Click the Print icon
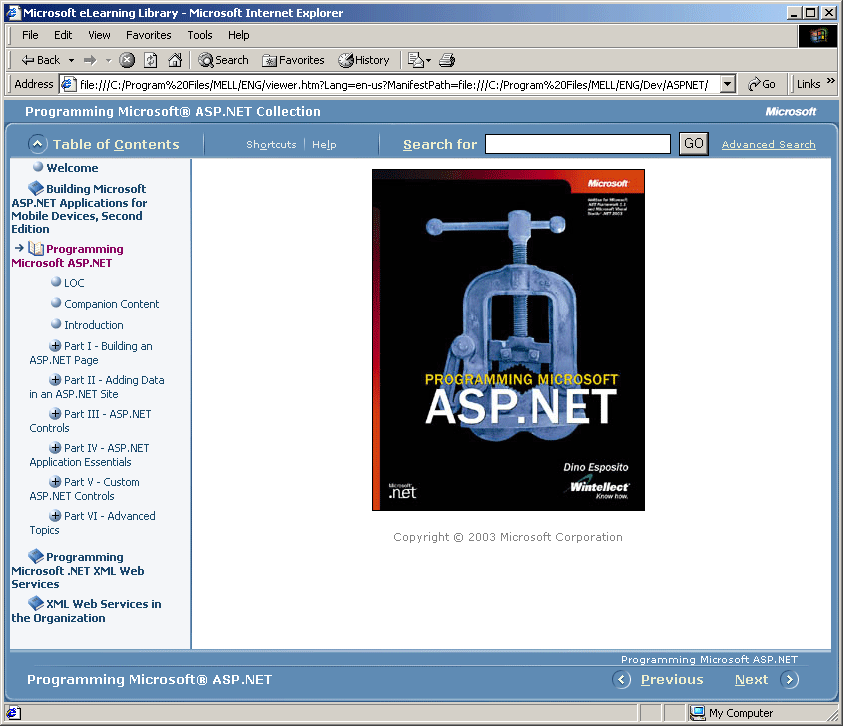The width and height of the screenshot is (843, 726). click(447, 60)
